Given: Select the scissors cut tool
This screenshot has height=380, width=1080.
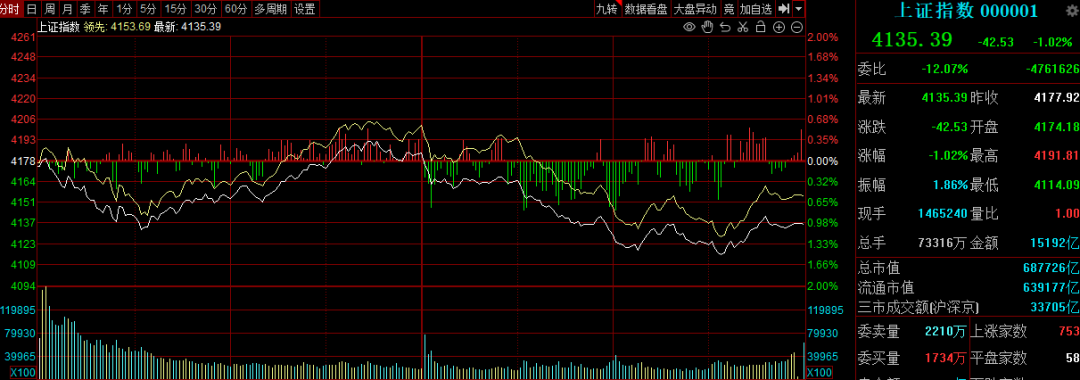Looking at the screenshot, I should point(742,27).
